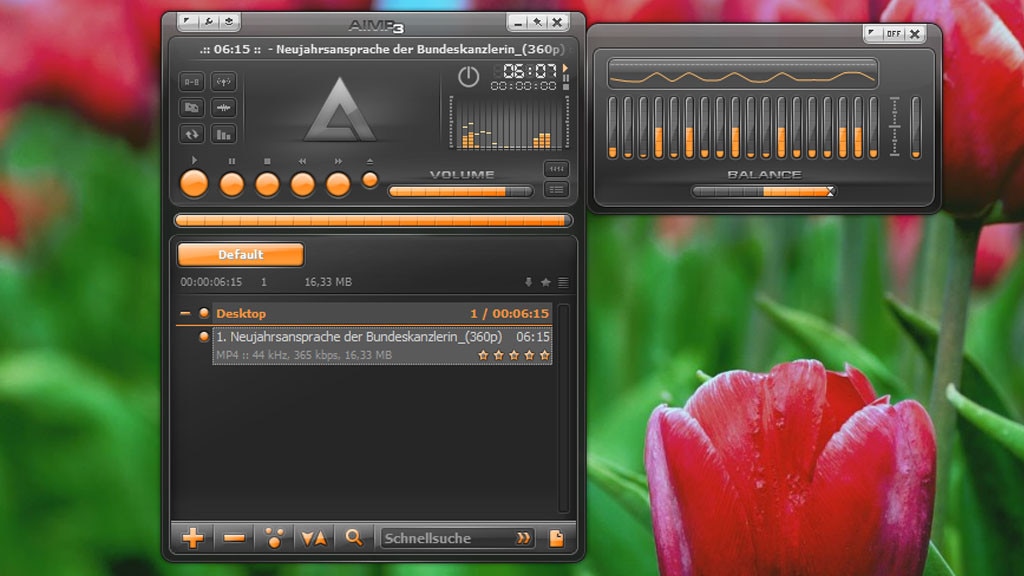This screenshot has width=1024, height=576.
Task: Select the Neujahrsansprache der Bundeskanzlerin track
Action: [358, 337]
